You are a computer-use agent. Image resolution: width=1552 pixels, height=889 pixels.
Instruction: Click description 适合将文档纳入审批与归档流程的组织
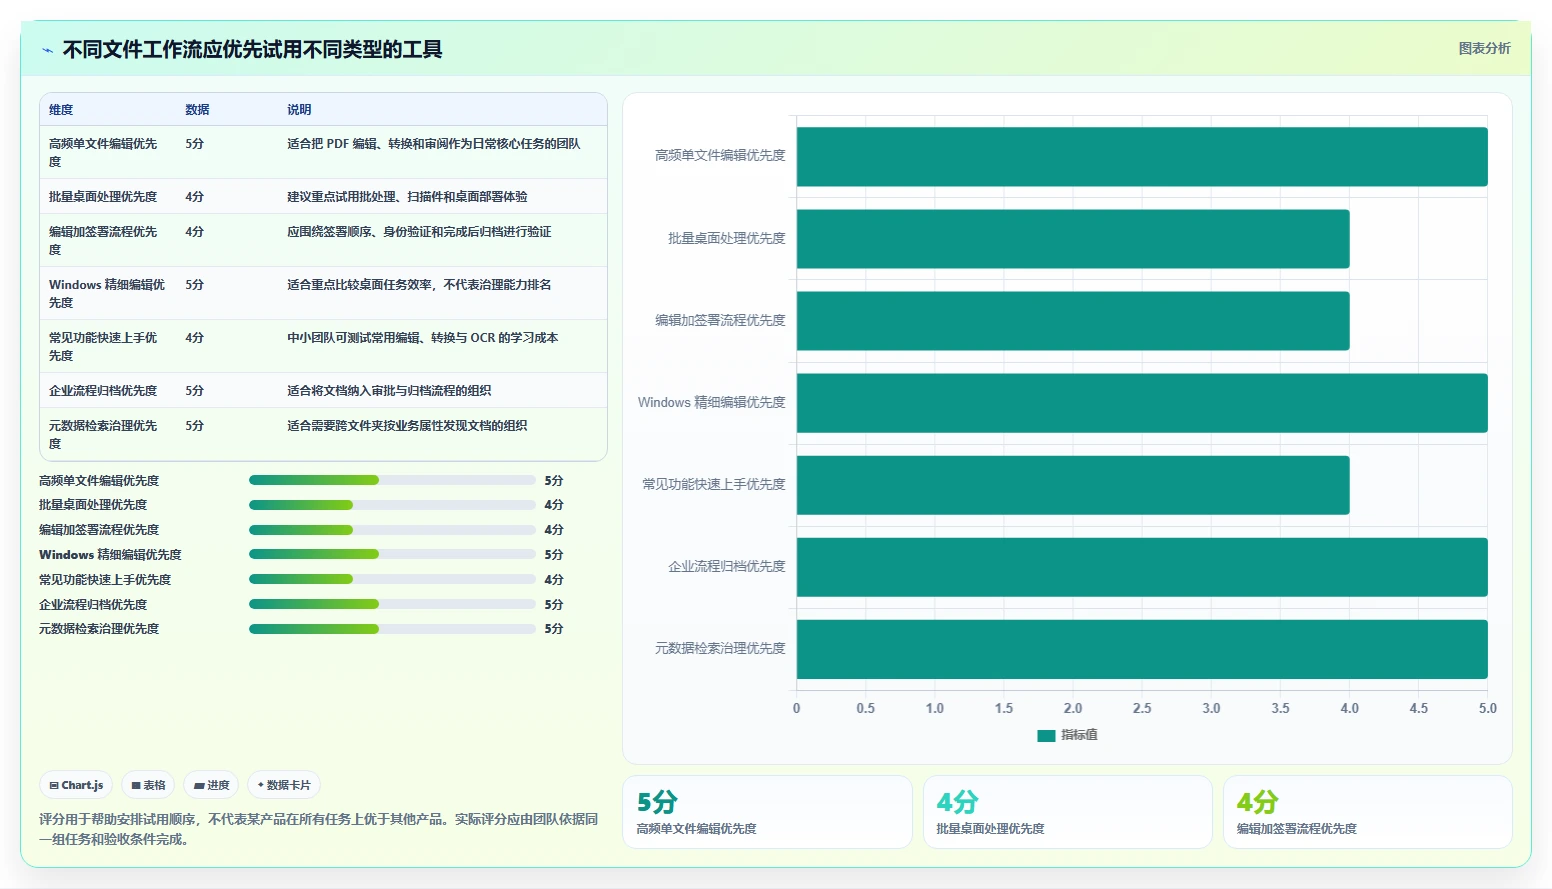click(x=389, y=391)
